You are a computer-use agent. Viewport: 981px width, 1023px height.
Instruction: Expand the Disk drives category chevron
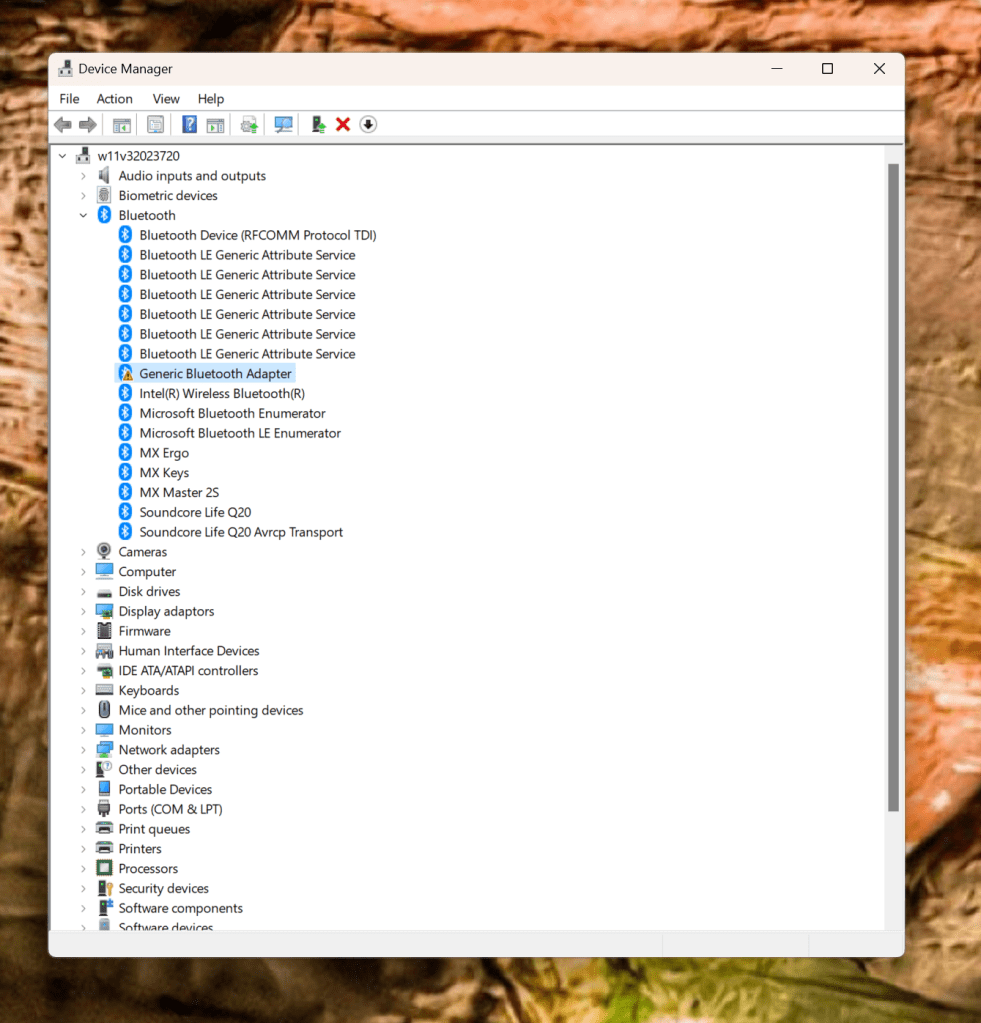point(83,592)
